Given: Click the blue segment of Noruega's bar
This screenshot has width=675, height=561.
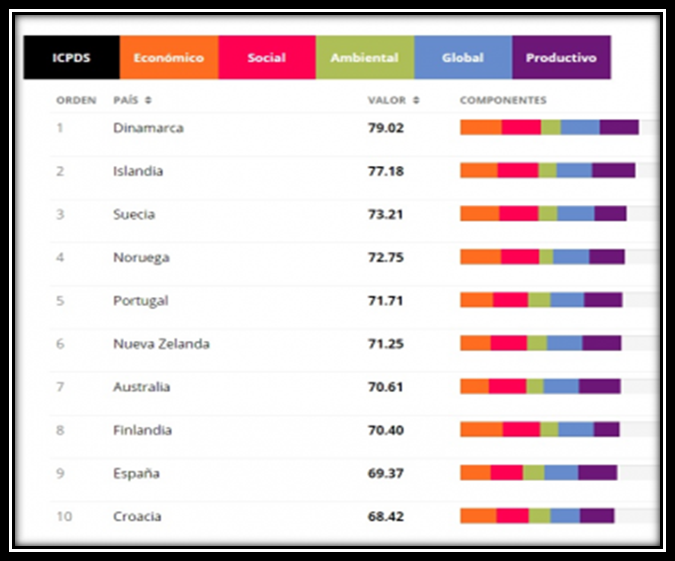Looking at the screenshot, I should tap(570, 257).
